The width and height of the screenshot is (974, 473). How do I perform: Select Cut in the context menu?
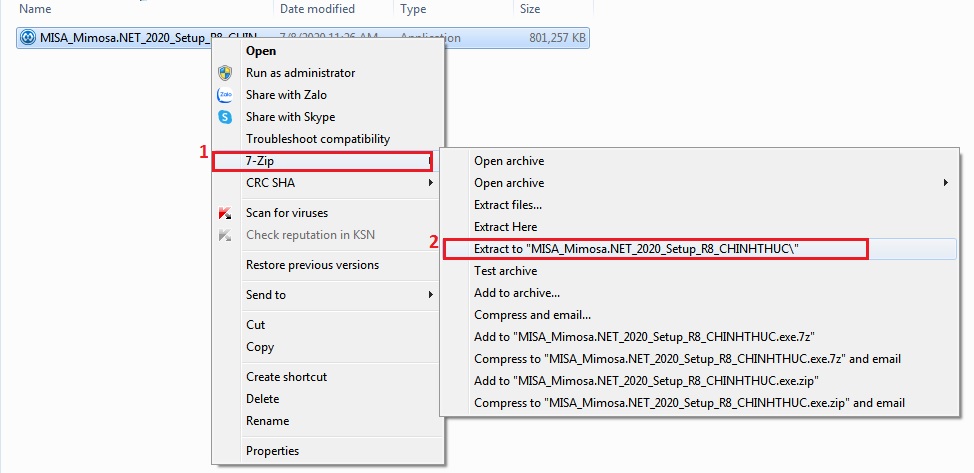click(x=255, y=325)
